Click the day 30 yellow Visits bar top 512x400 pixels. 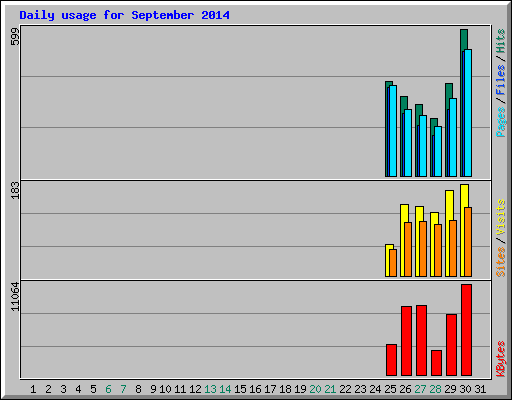[x=465, y=196]
